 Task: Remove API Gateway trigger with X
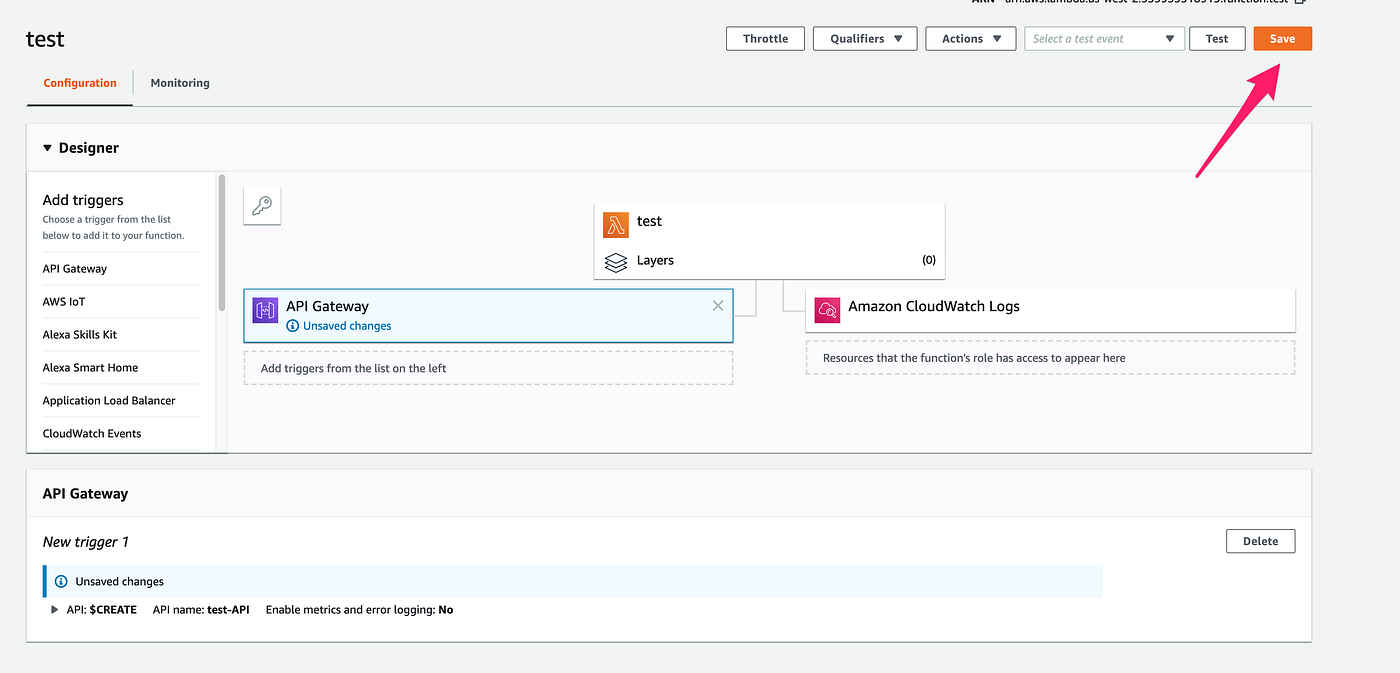coord(717,306)
